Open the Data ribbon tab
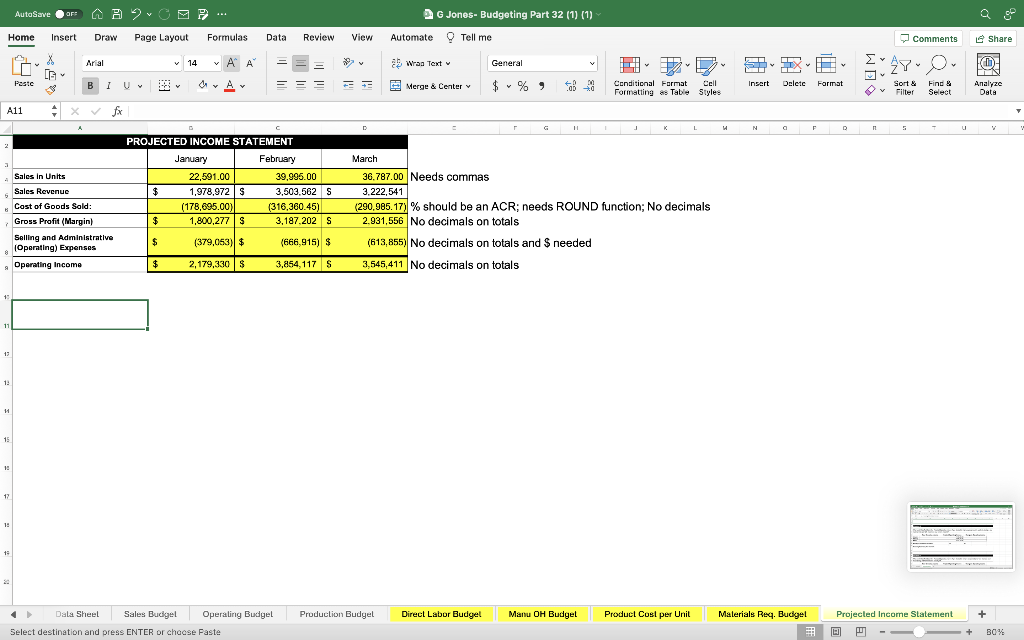This screenshot has height=640, width=1024. (276, 38)
